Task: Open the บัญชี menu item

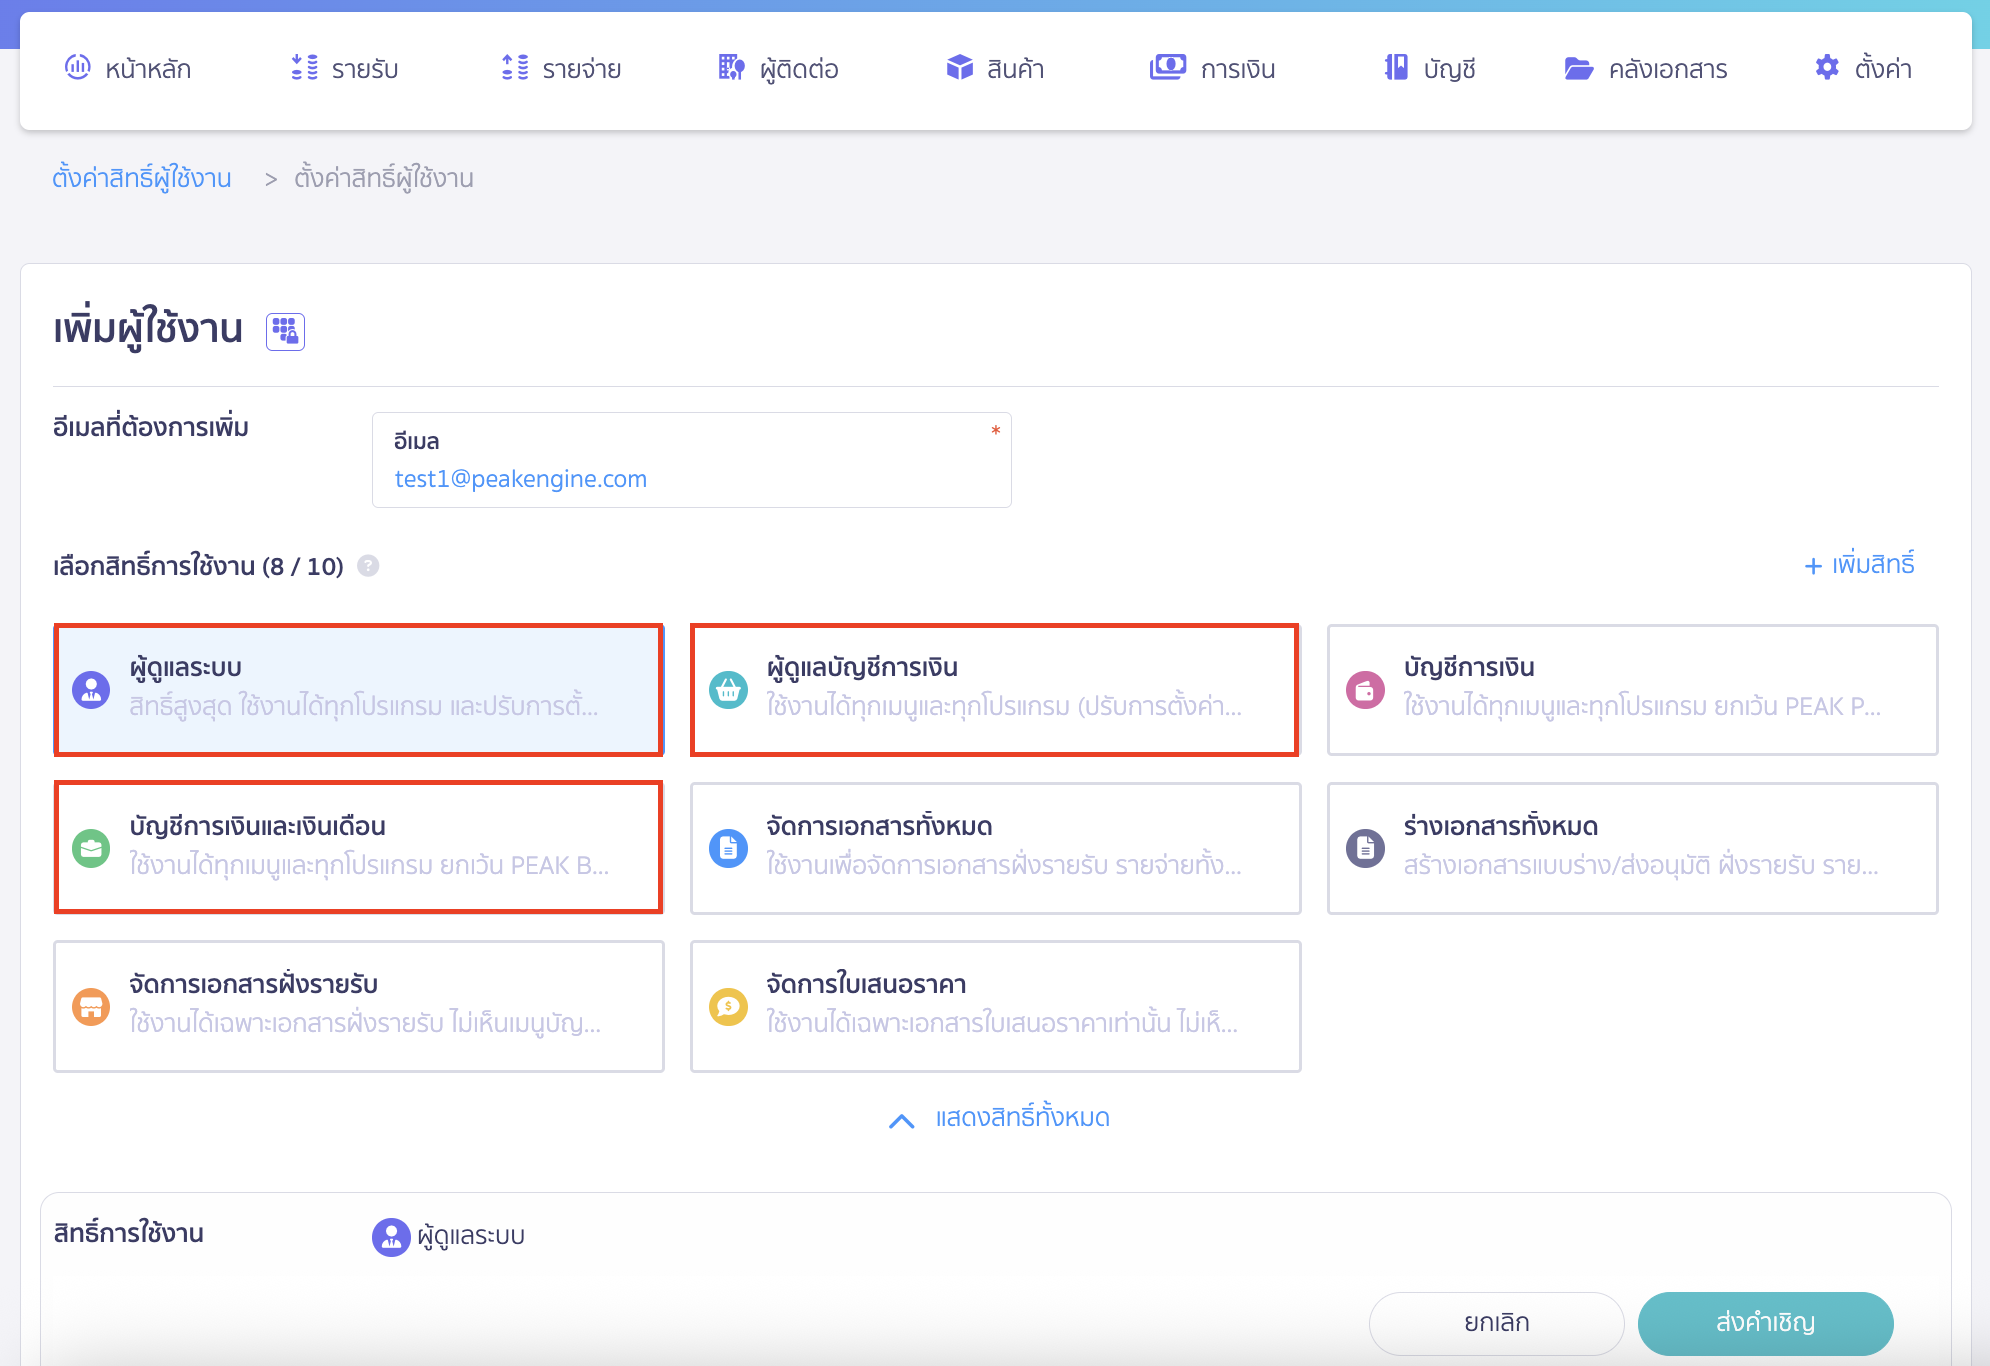Action: pos(1430,68)
